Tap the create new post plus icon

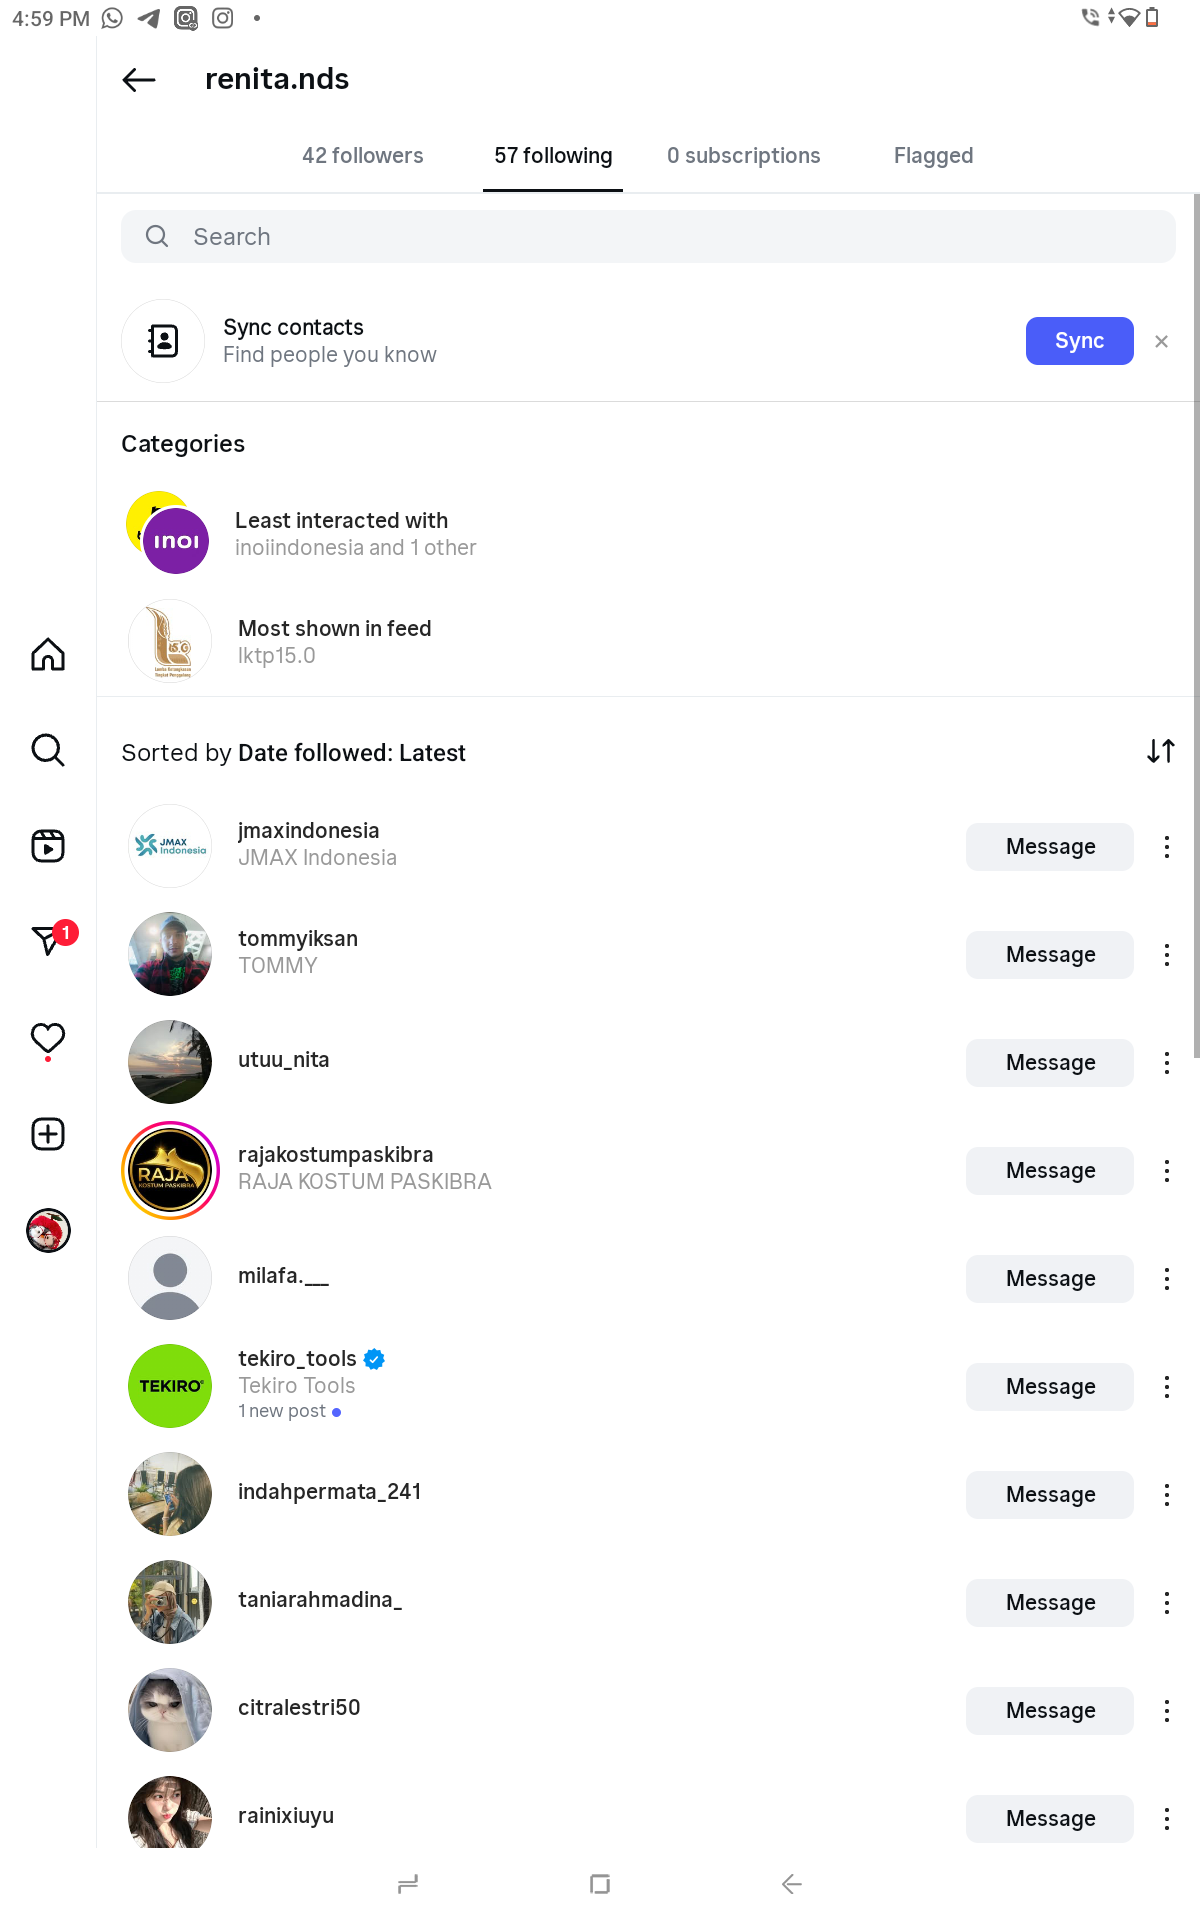pos(48,1134)
